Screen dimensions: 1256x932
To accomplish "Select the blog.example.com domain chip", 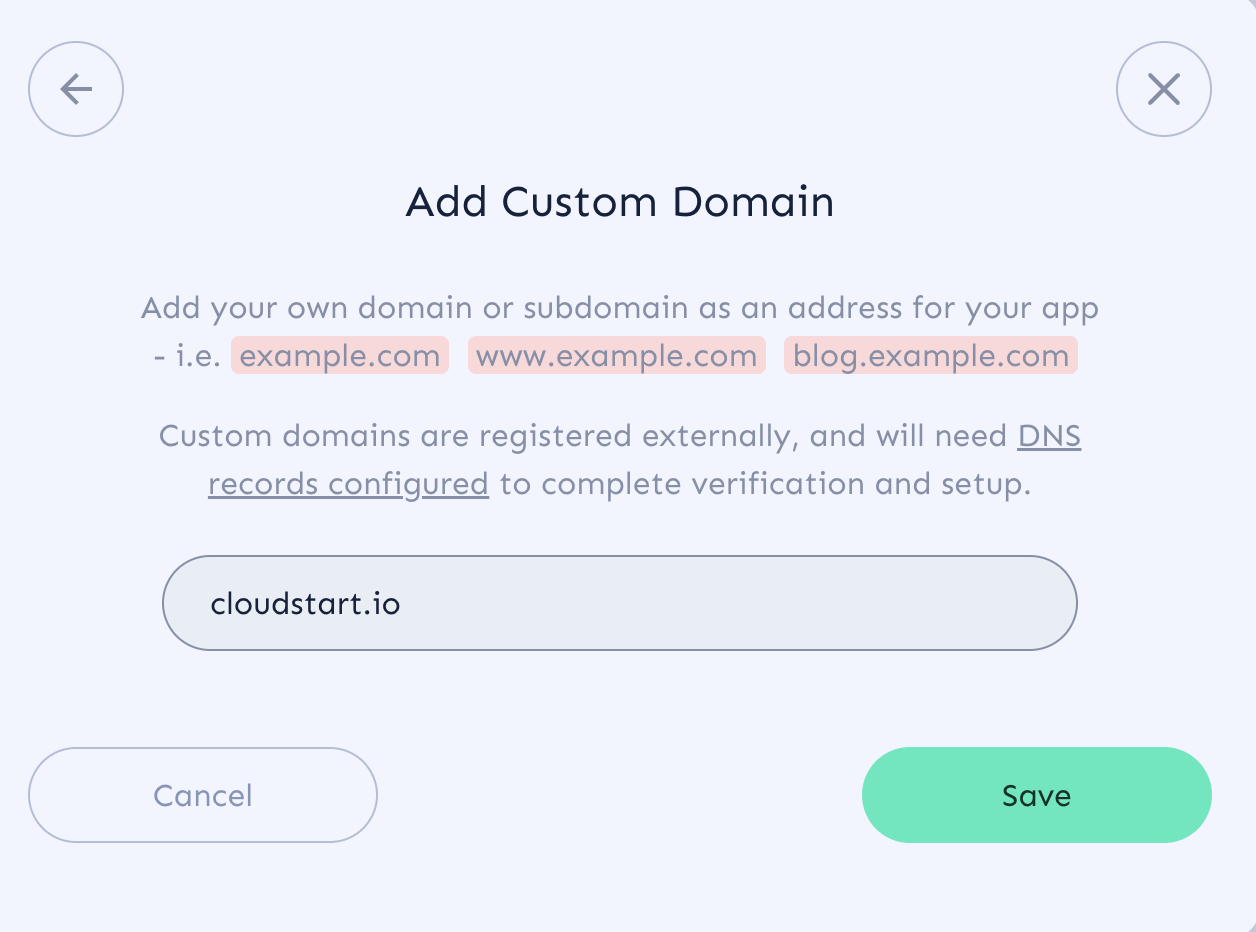I will tap(929, 355).
